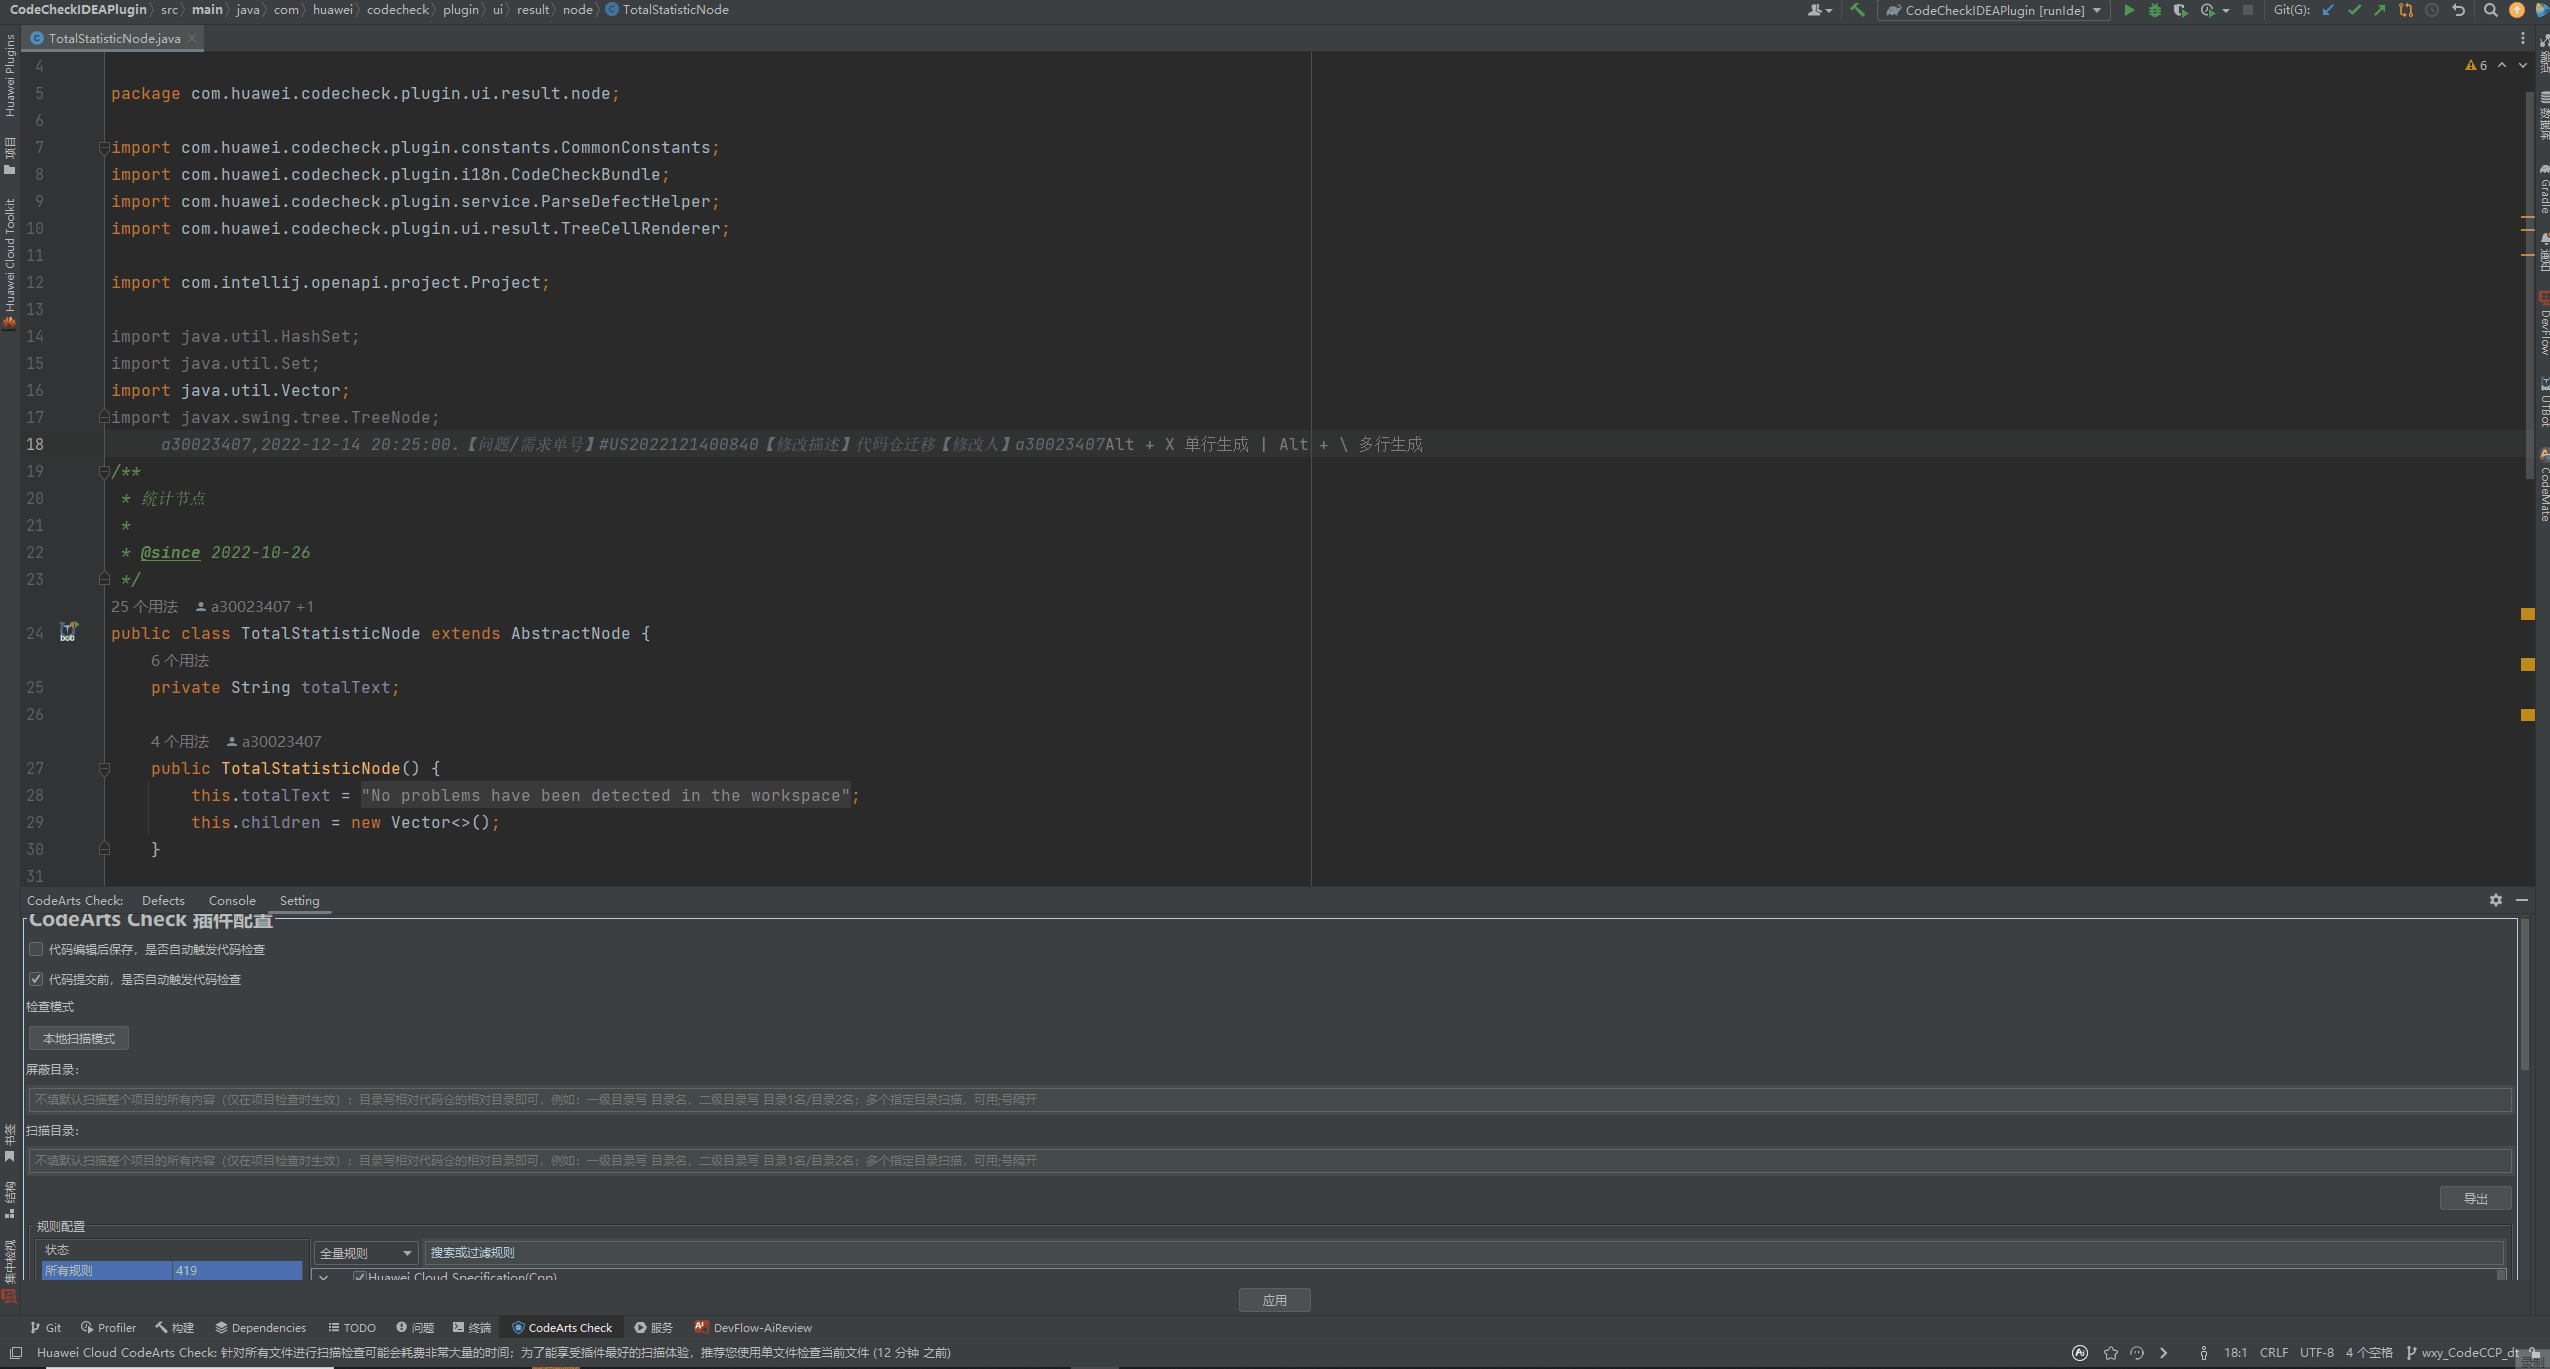Collapse the Javadoc comment fold at line 19
This screenshot has width=2550, height=1369.
[x=104, y=471]
